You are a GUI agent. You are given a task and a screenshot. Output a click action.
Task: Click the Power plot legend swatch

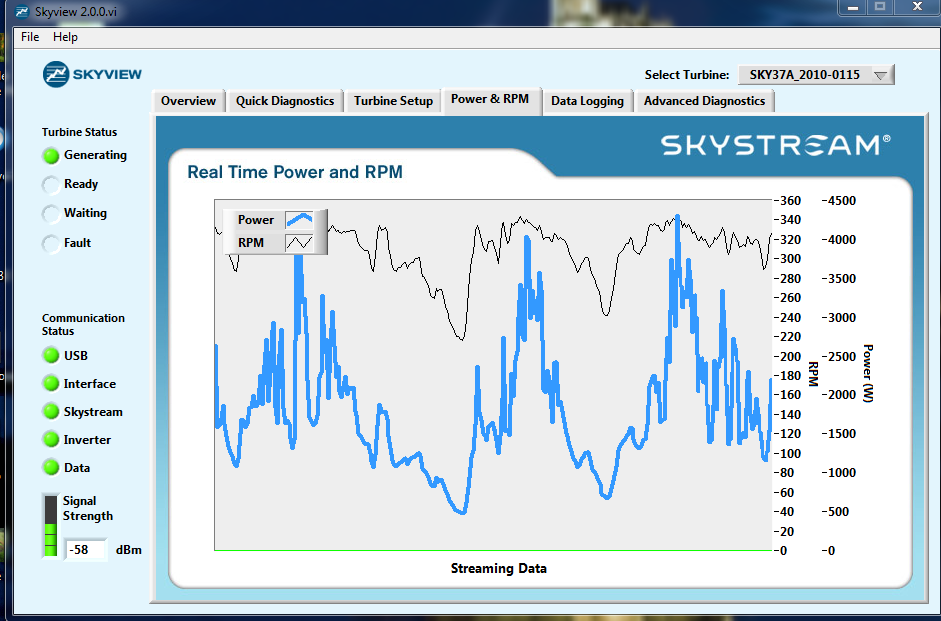pos(299,220)
